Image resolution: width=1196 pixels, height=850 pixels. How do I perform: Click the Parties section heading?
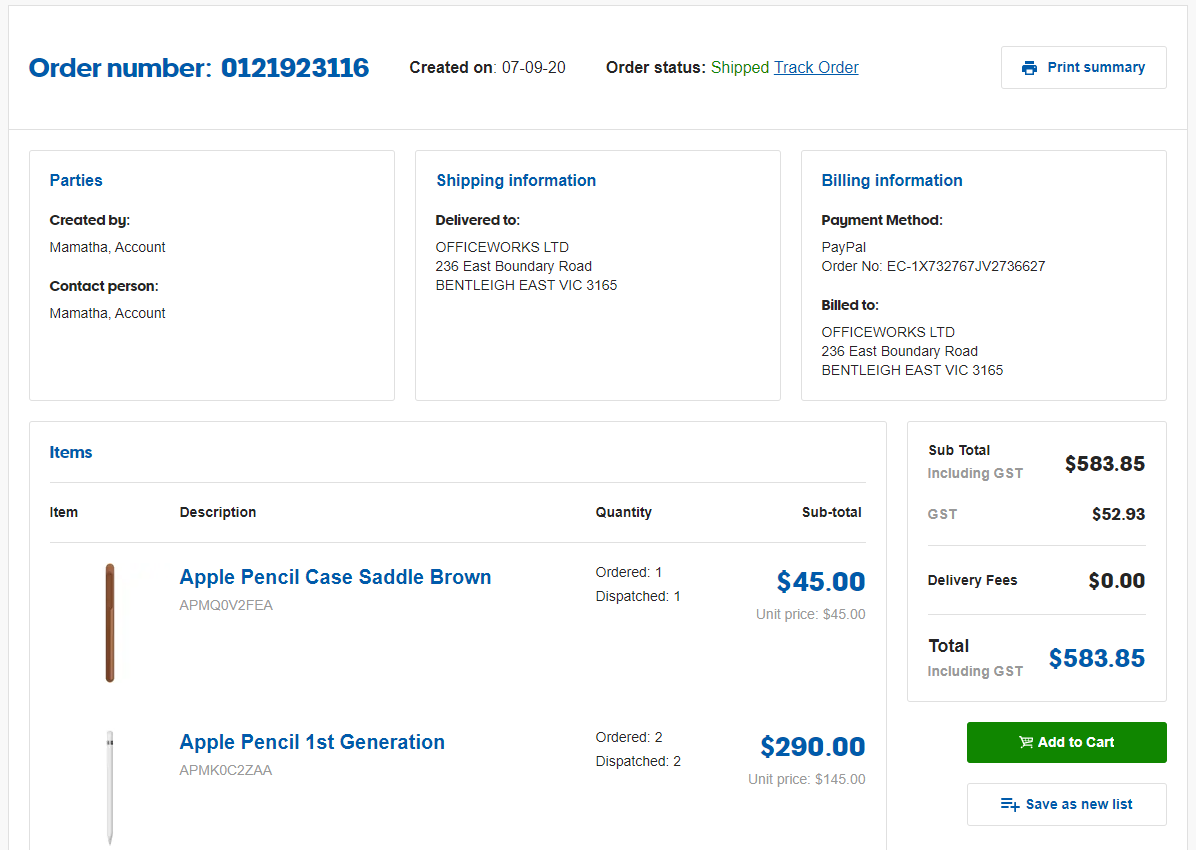point(76,180)
